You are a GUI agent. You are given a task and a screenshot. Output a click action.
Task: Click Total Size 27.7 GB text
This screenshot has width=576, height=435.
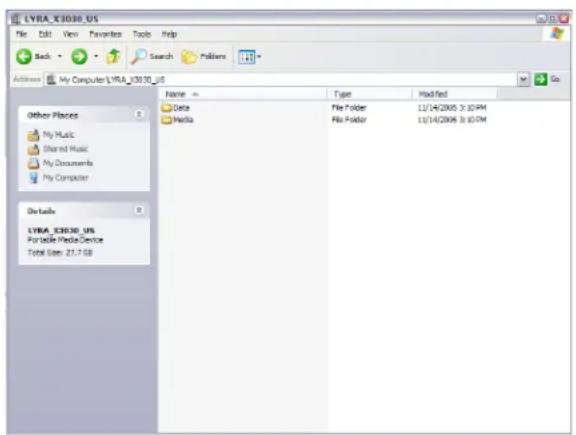(x=60, y=253)
